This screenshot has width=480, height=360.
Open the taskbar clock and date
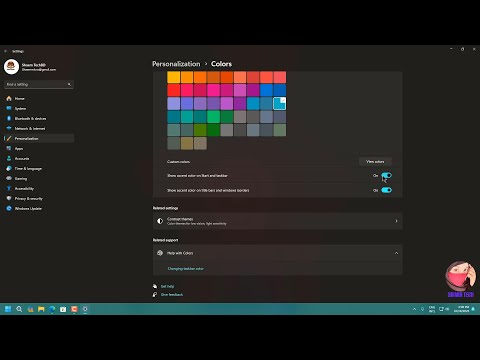coord(462,309)
